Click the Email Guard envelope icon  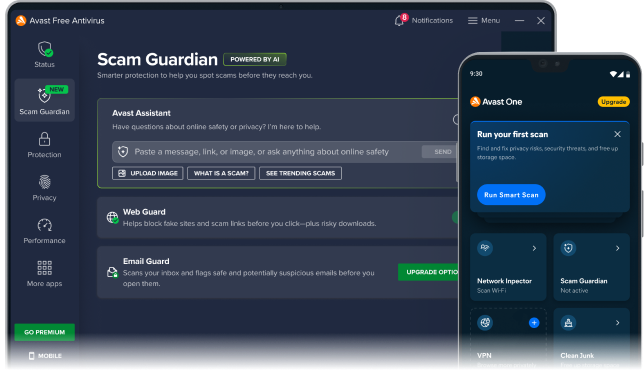pyautogui.click(x=112, y=272)
